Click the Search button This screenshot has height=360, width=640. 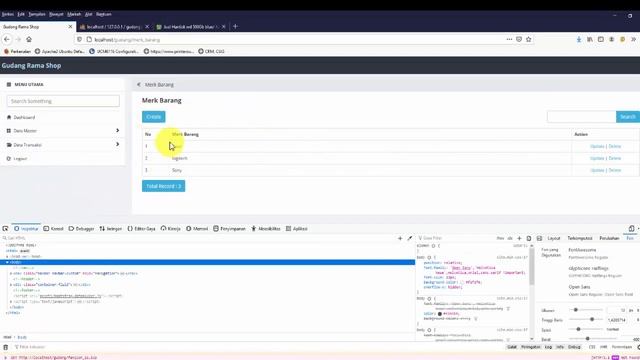click(627, 117)
